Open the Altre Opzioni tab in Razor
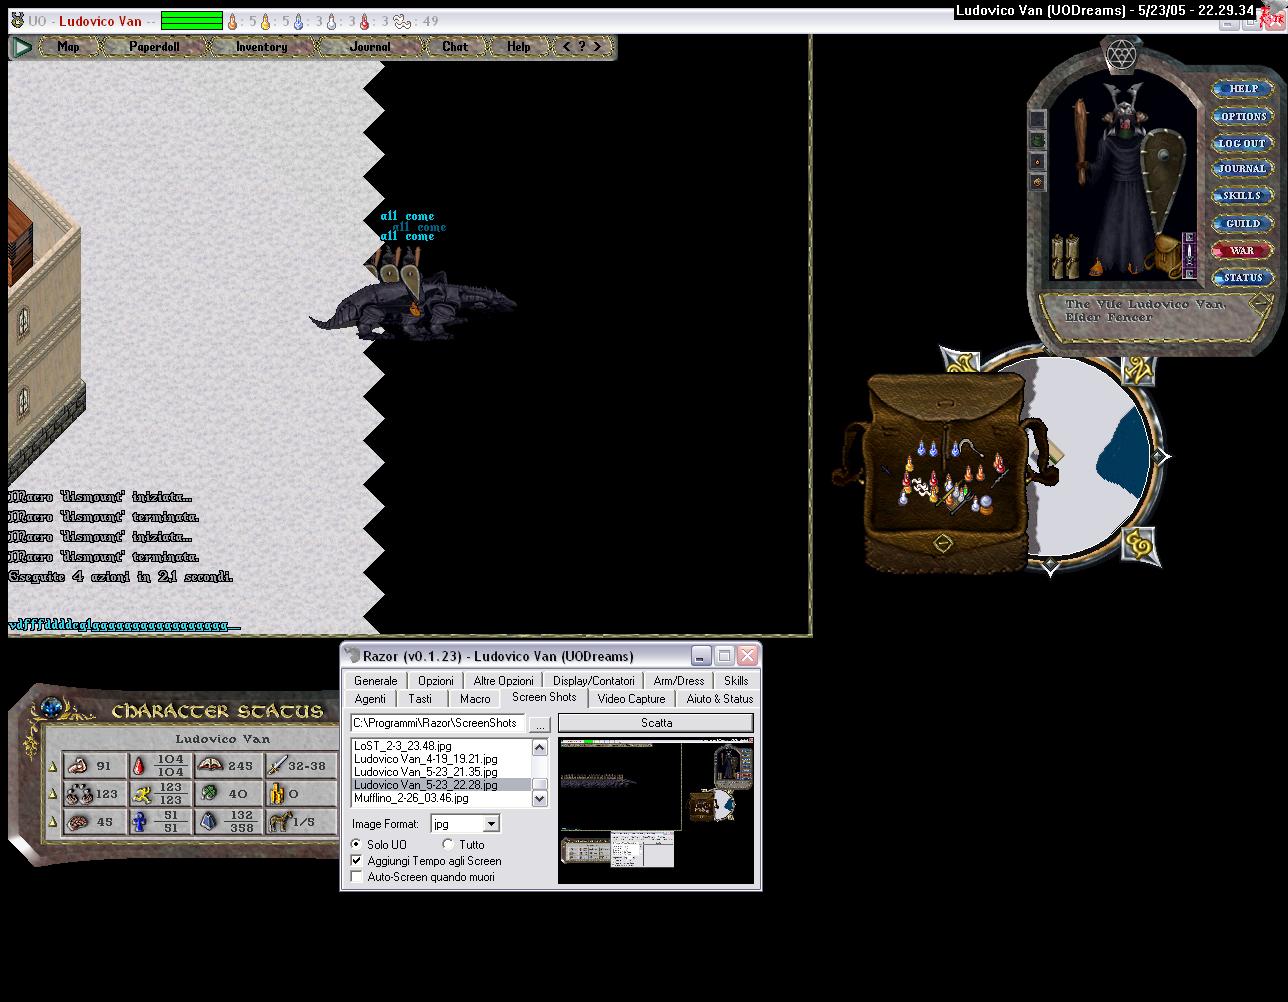Image resolution: width=1288 pixels, height=1002 pixels. tap(504, 681)
